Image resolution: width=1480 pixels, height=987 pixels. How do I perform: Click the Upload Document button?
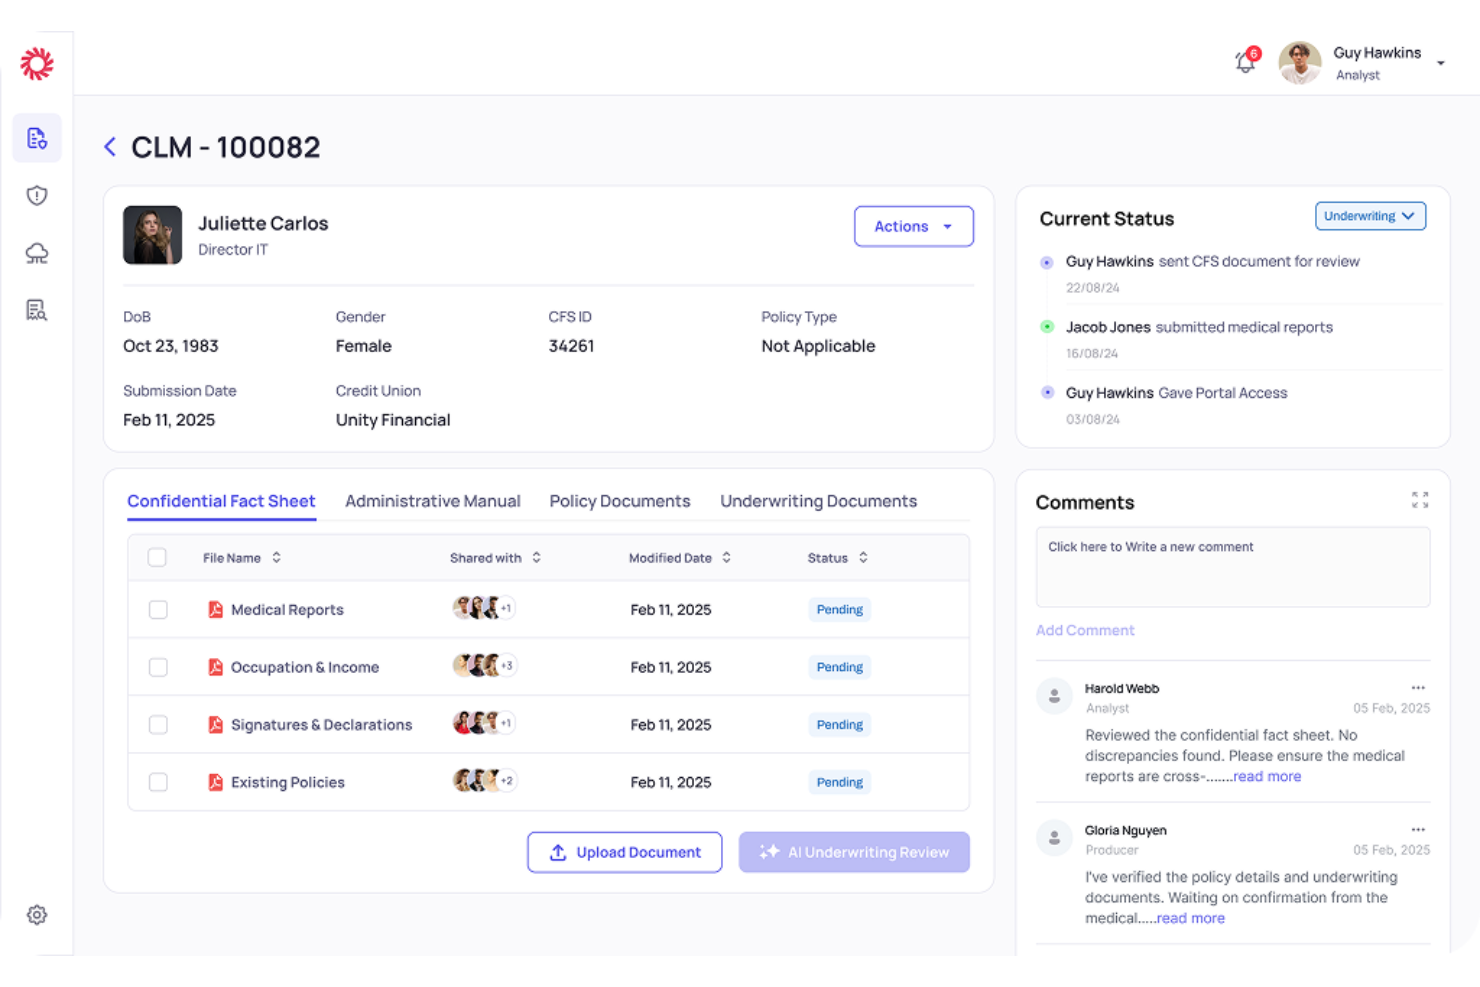624,851
